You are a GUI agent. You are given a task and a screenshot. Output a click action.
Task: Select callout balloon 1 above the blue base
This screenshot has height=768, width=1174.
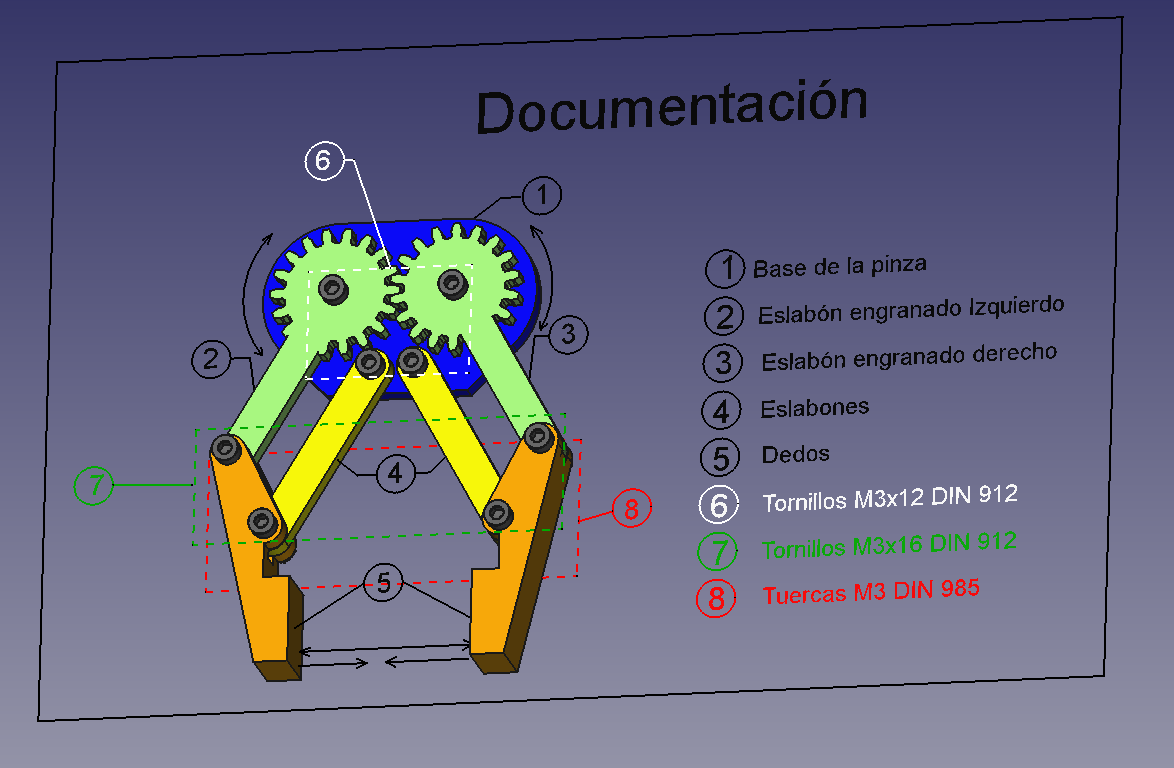(541, 196)
